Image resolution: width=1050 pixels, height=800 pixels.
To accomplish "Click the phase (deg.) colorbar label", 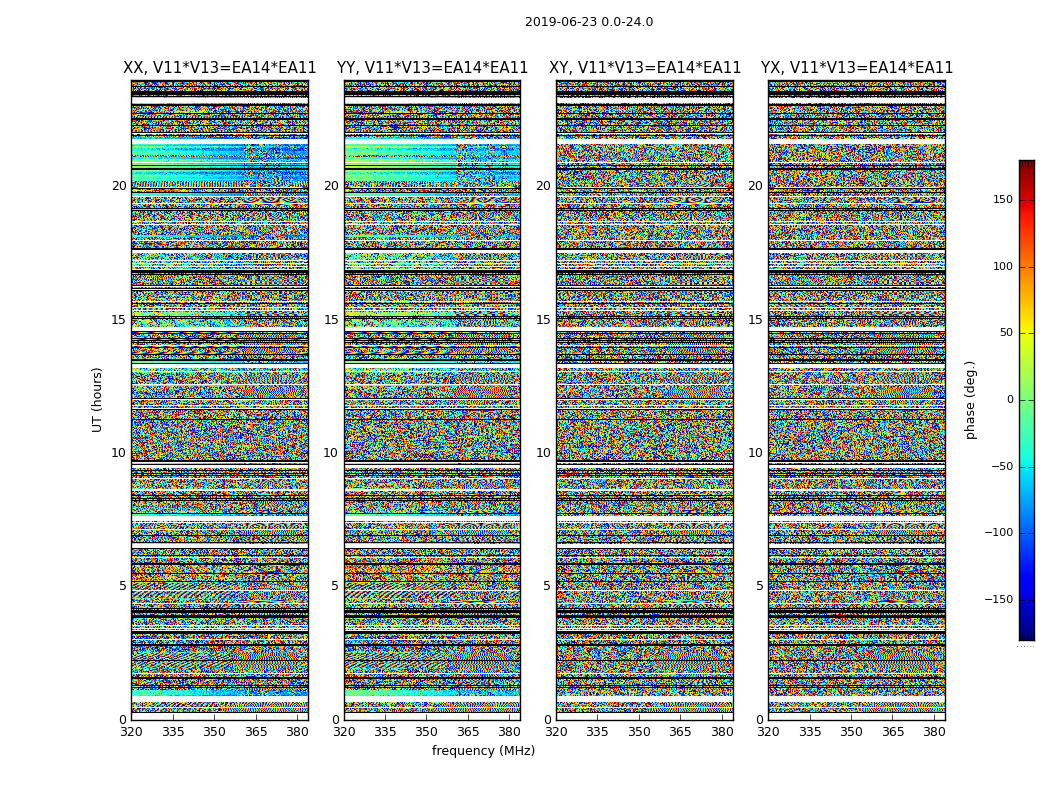I will [x=970, y=400].
